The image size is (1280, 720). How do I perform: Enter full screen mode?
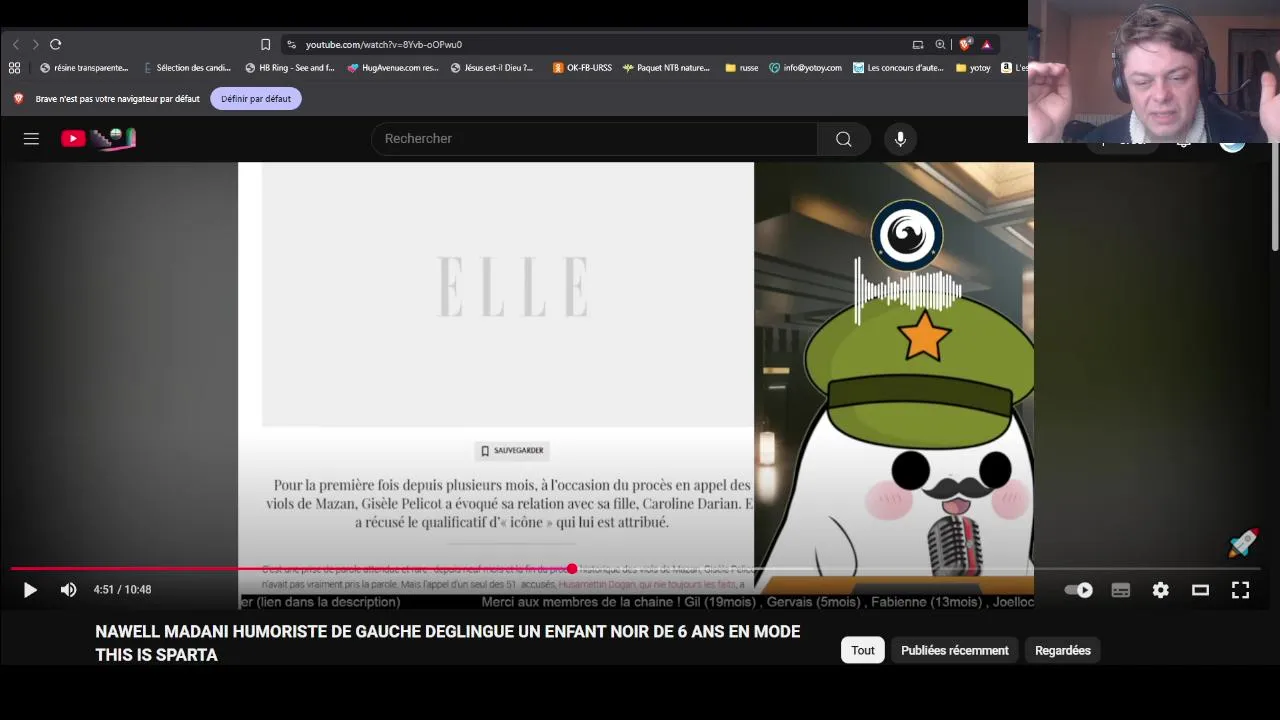(x=1240, y=590)
